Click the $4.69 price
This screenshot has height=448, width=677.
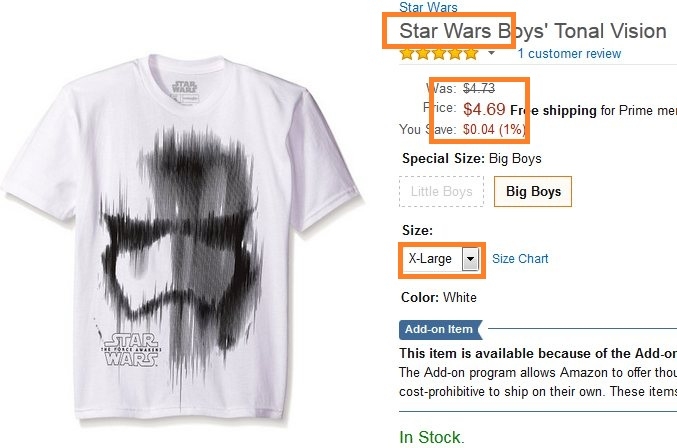[484, 109]
